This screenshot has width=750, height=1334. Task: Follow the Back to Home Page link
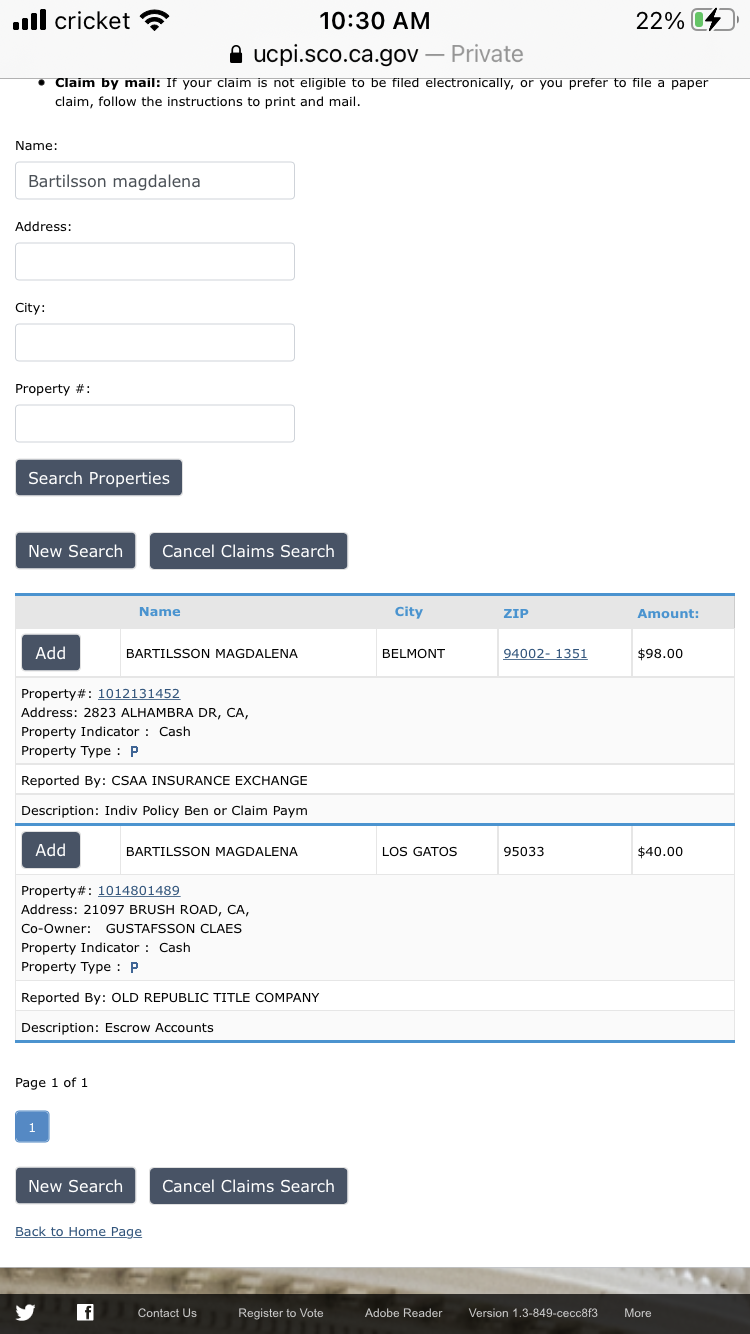79,1232
